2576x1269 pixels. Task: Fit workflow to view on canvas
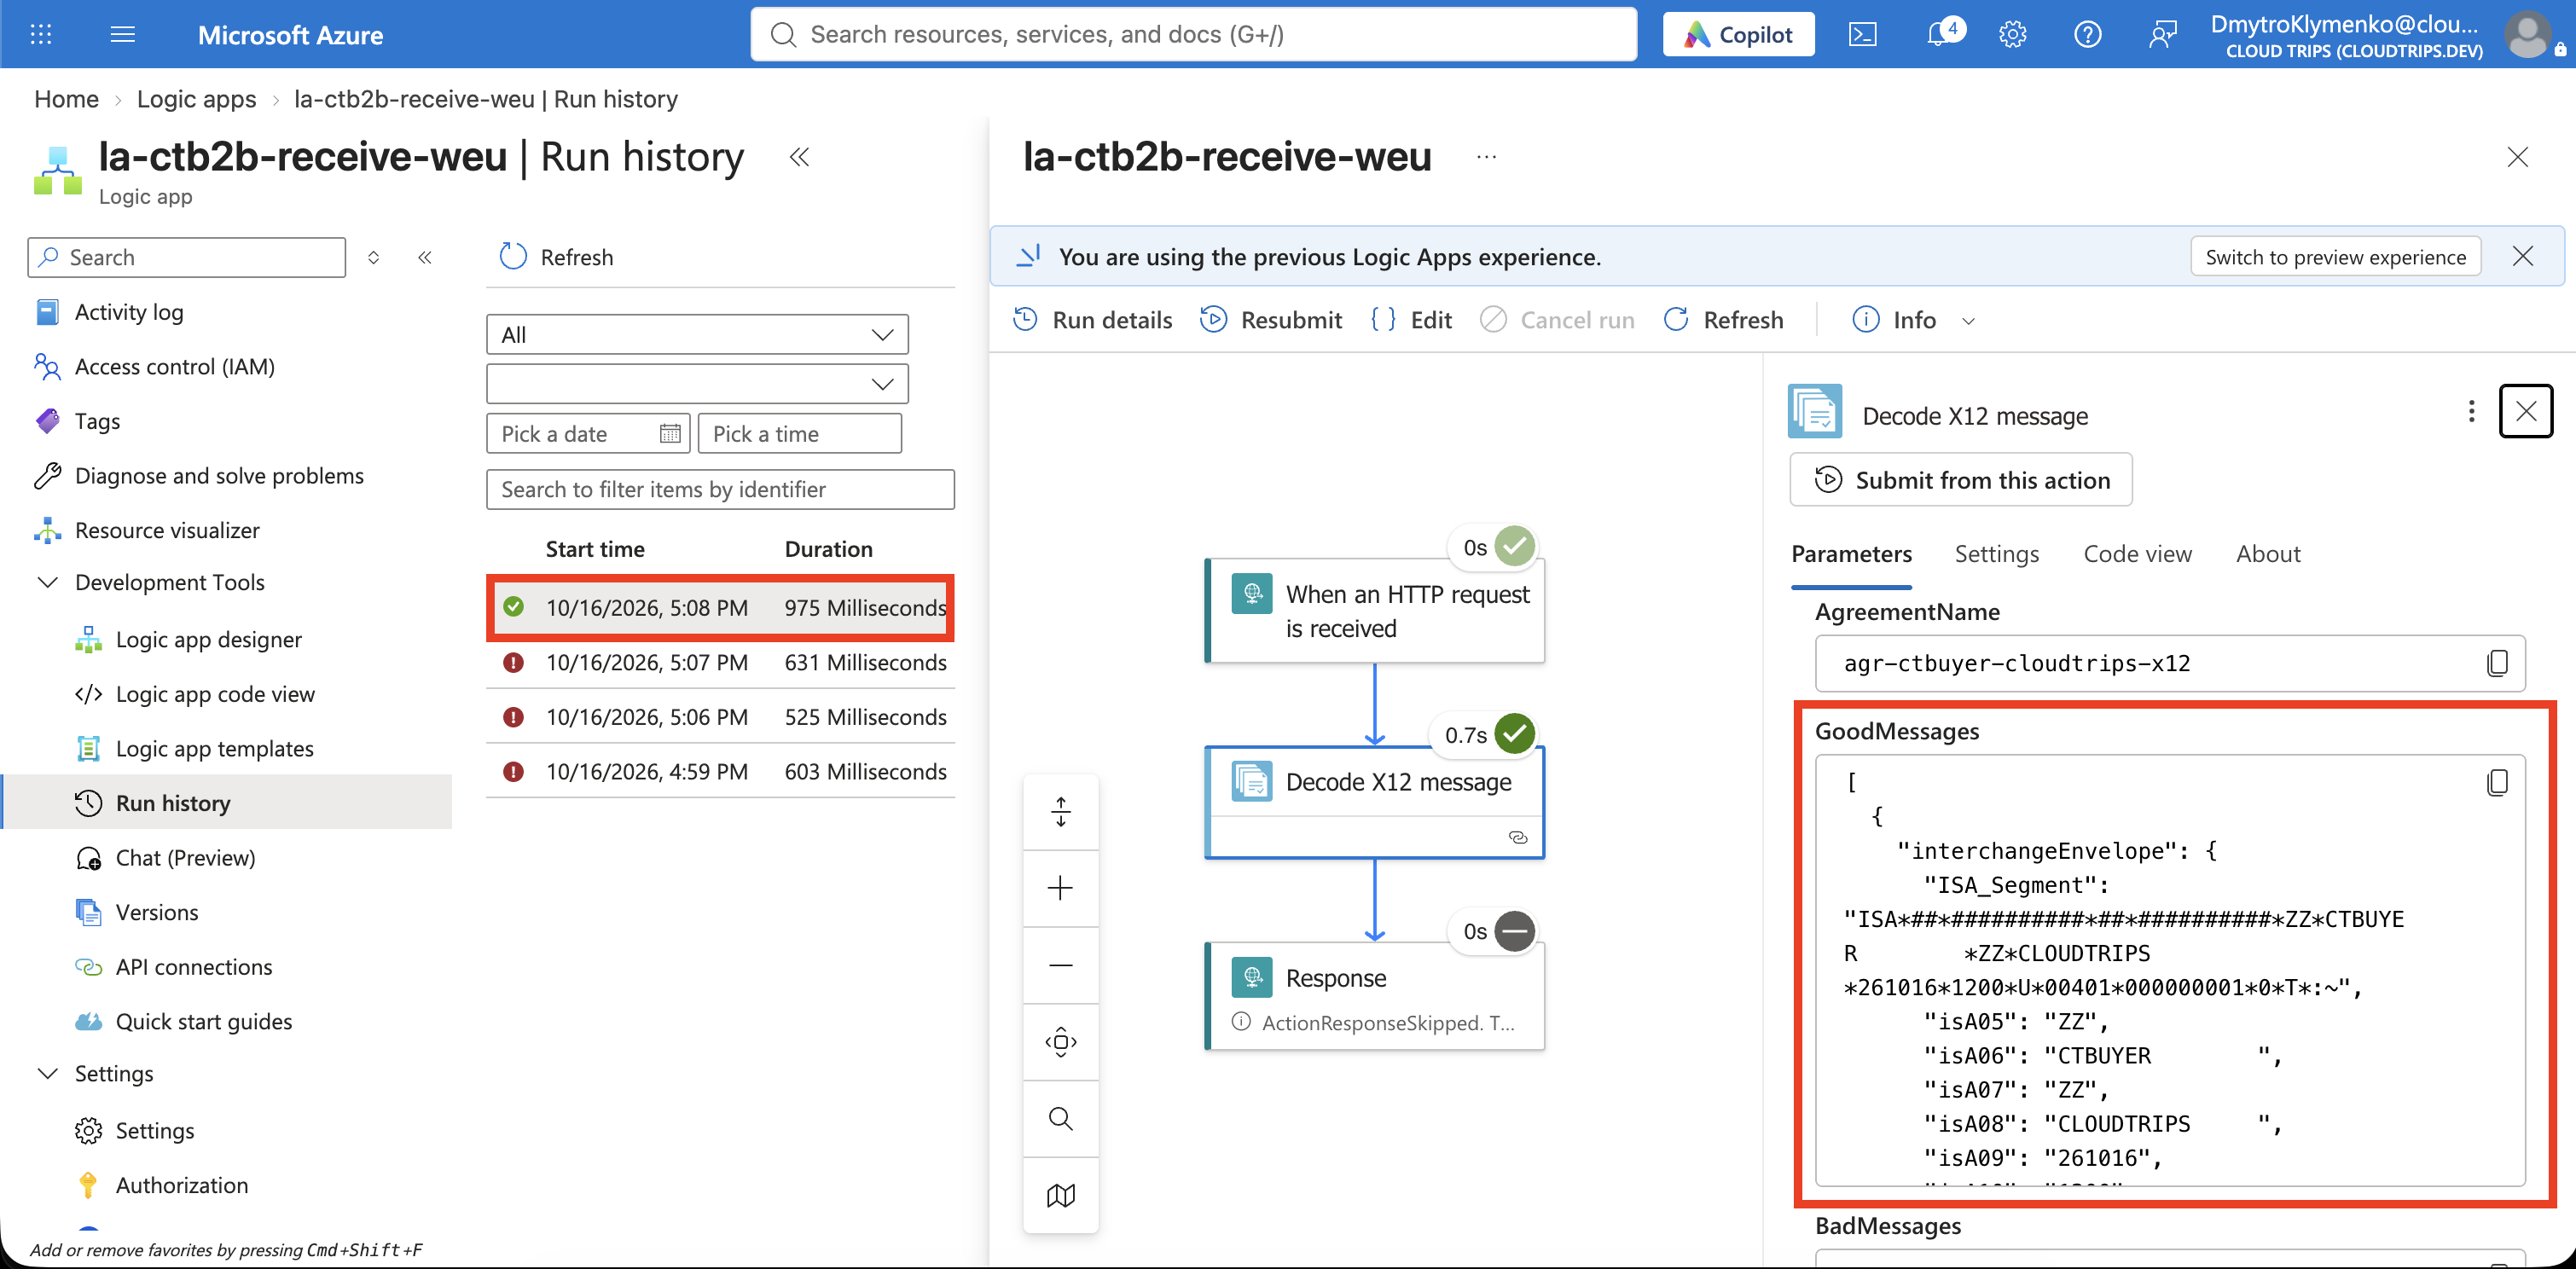coord(1060,1042)
